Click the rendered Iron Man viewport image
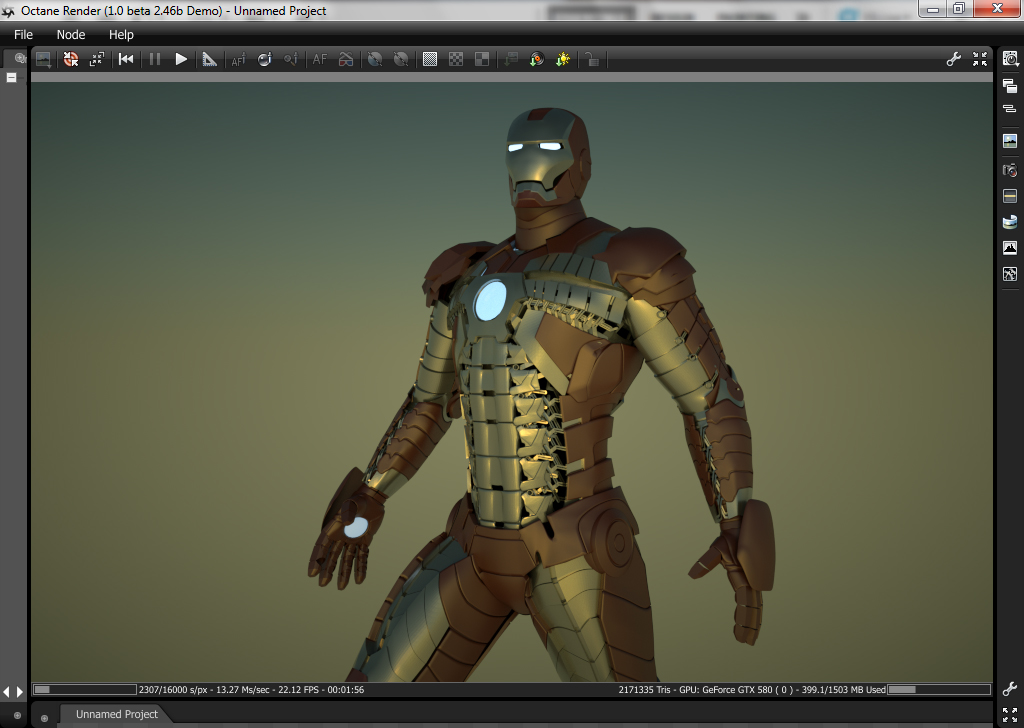Image resolution: width=1024 pixels, height=728 pixels. (x=512, y=382)
